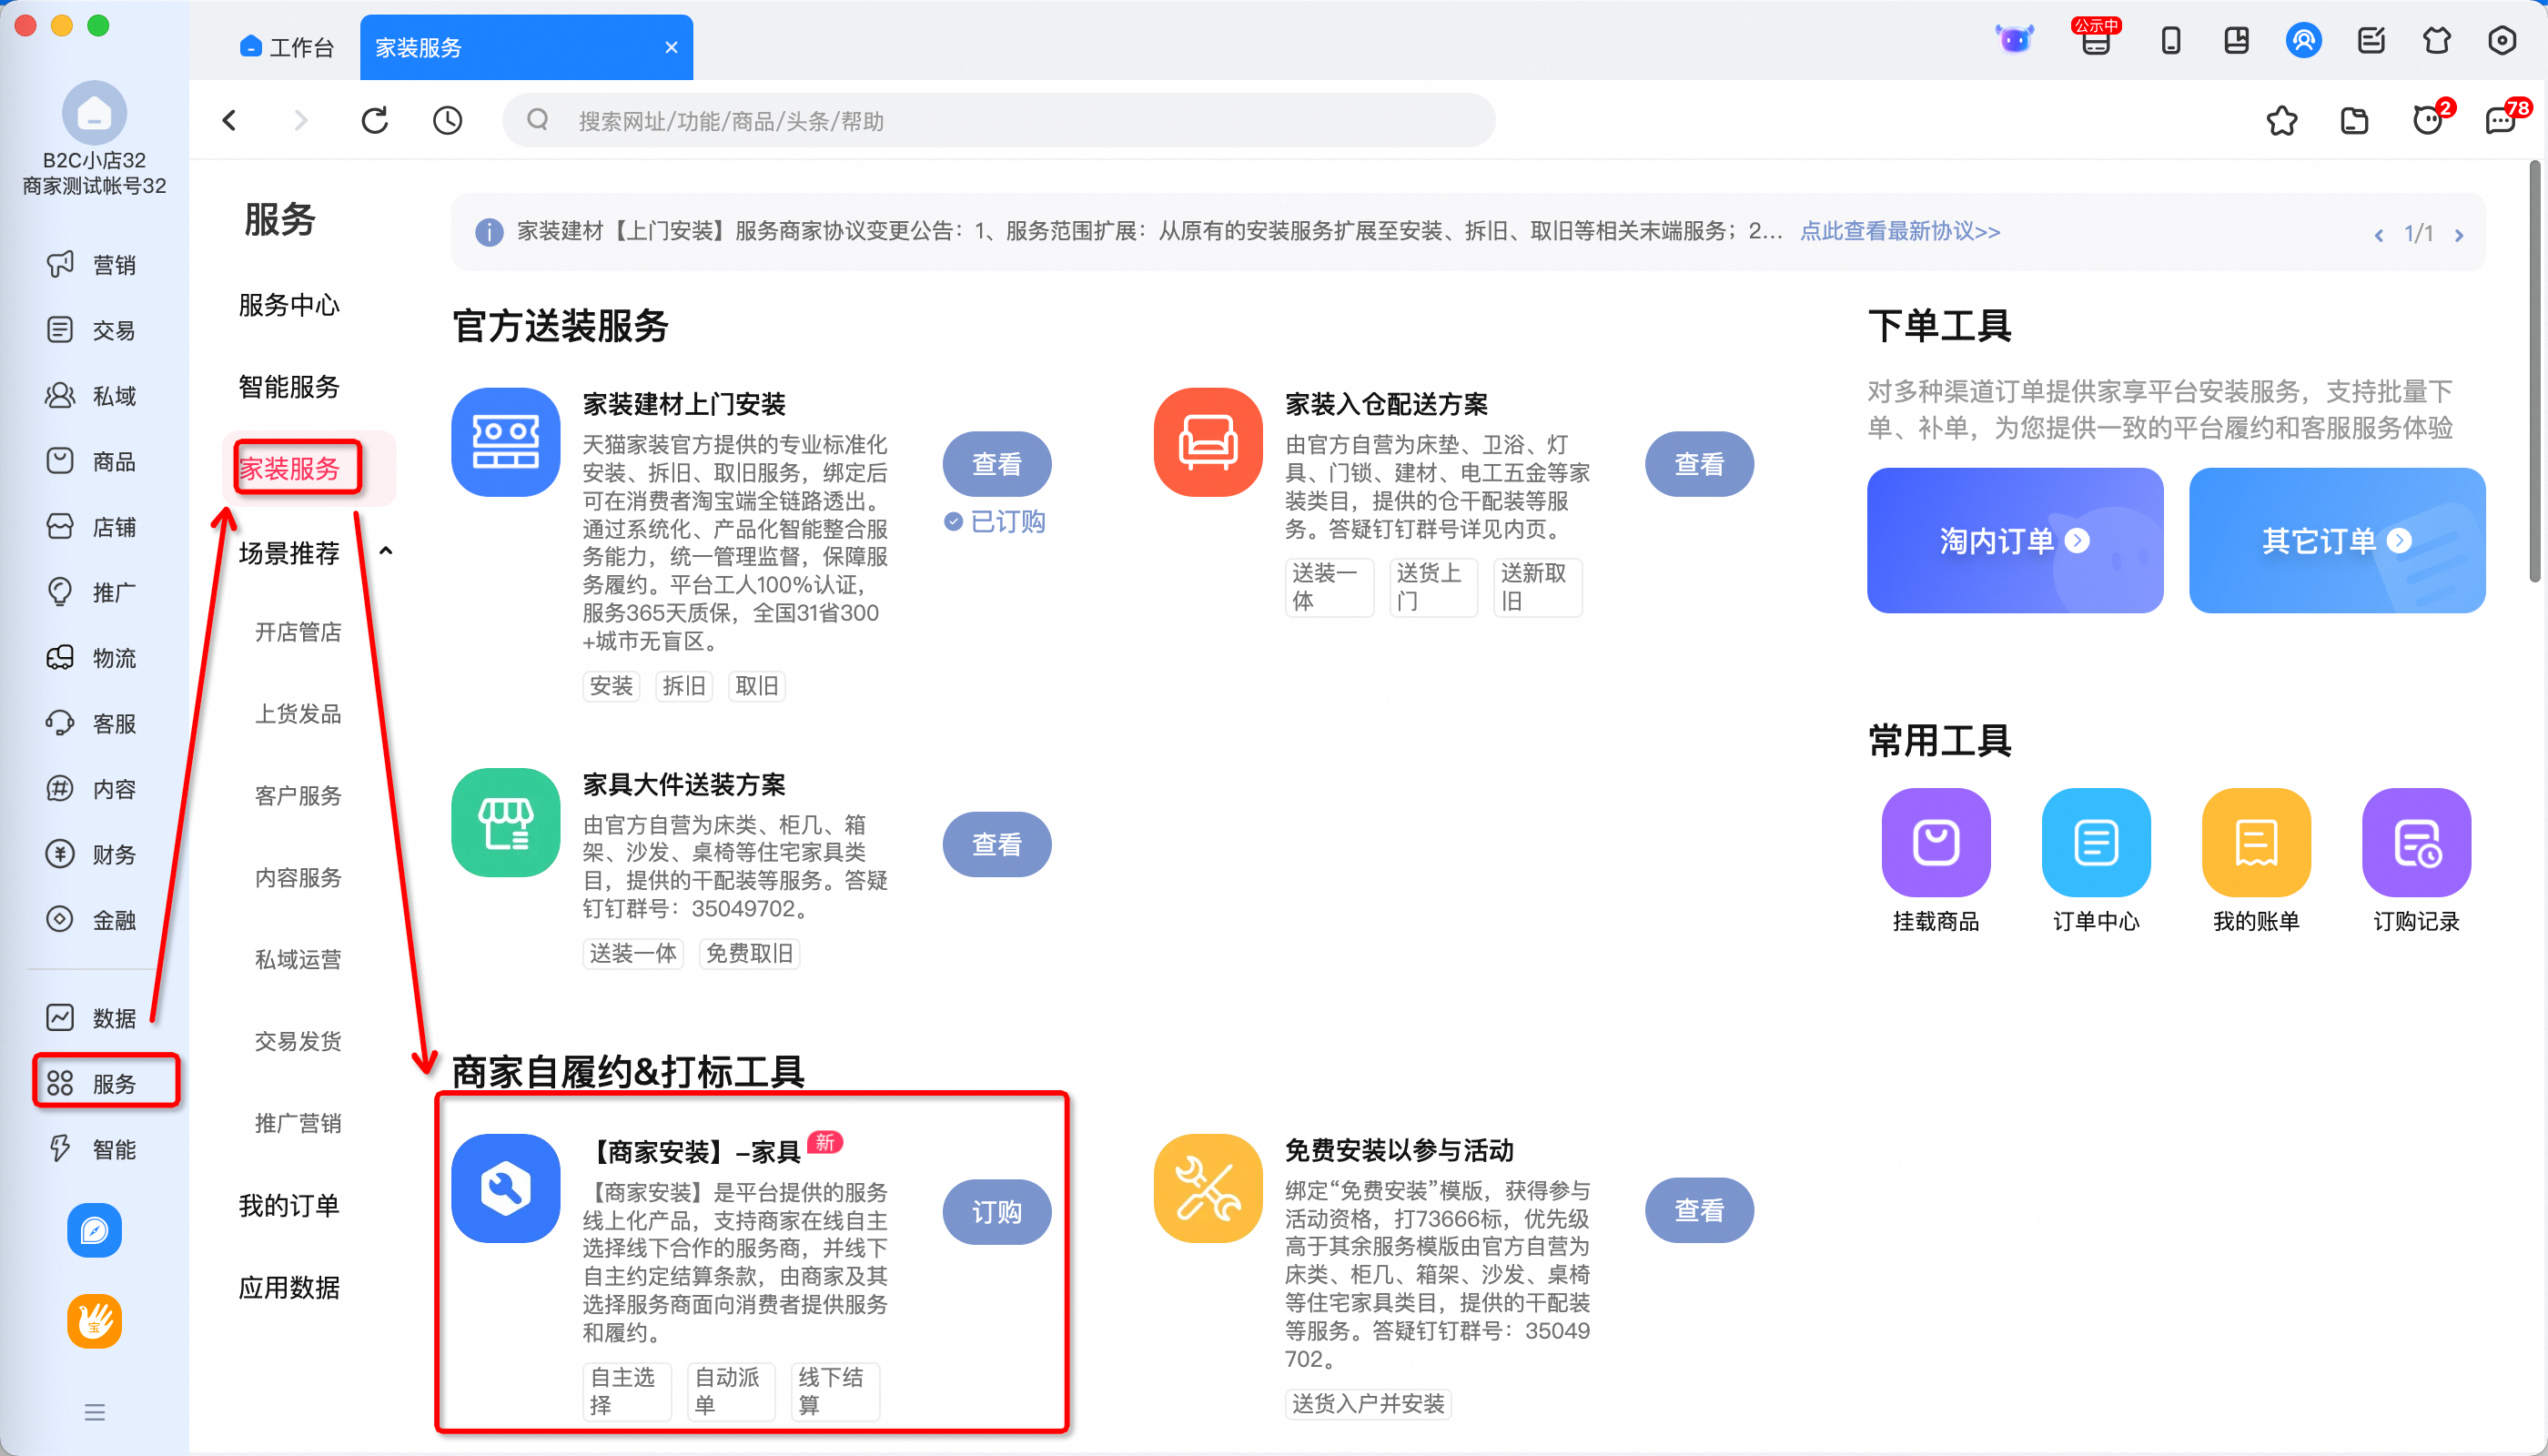Go to previous announcement arrow
This screenshot has height=1456, width=2548.
pos(2379,235)
